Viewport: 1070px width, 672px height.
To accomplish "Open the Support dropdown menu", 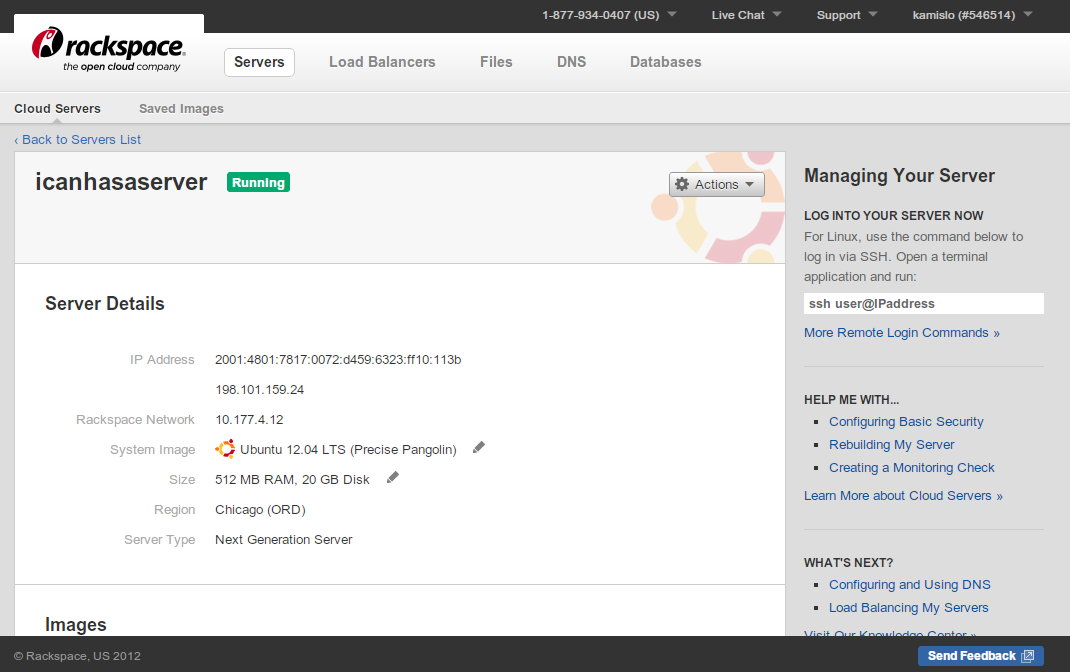I will coord(847,15).
